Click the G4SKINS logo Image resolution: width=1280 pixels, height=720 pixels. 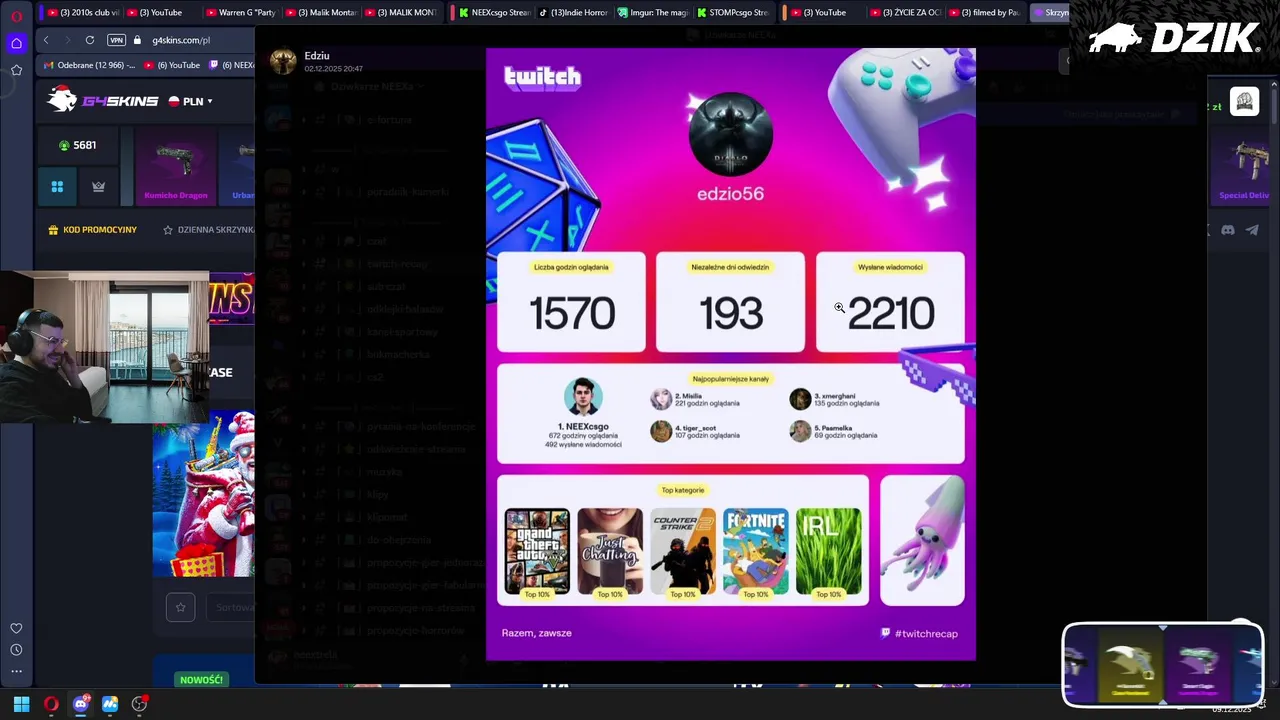104,100
